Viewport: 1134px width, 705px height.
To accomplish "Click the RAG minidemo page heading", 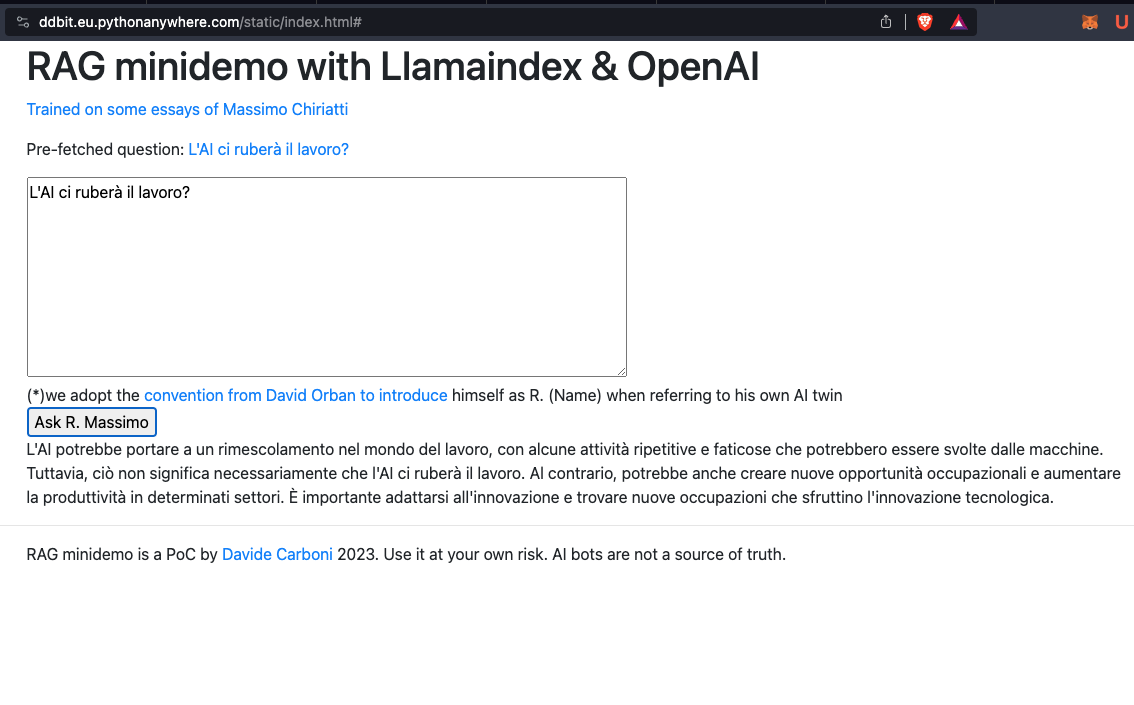I will tap(393, 67).
